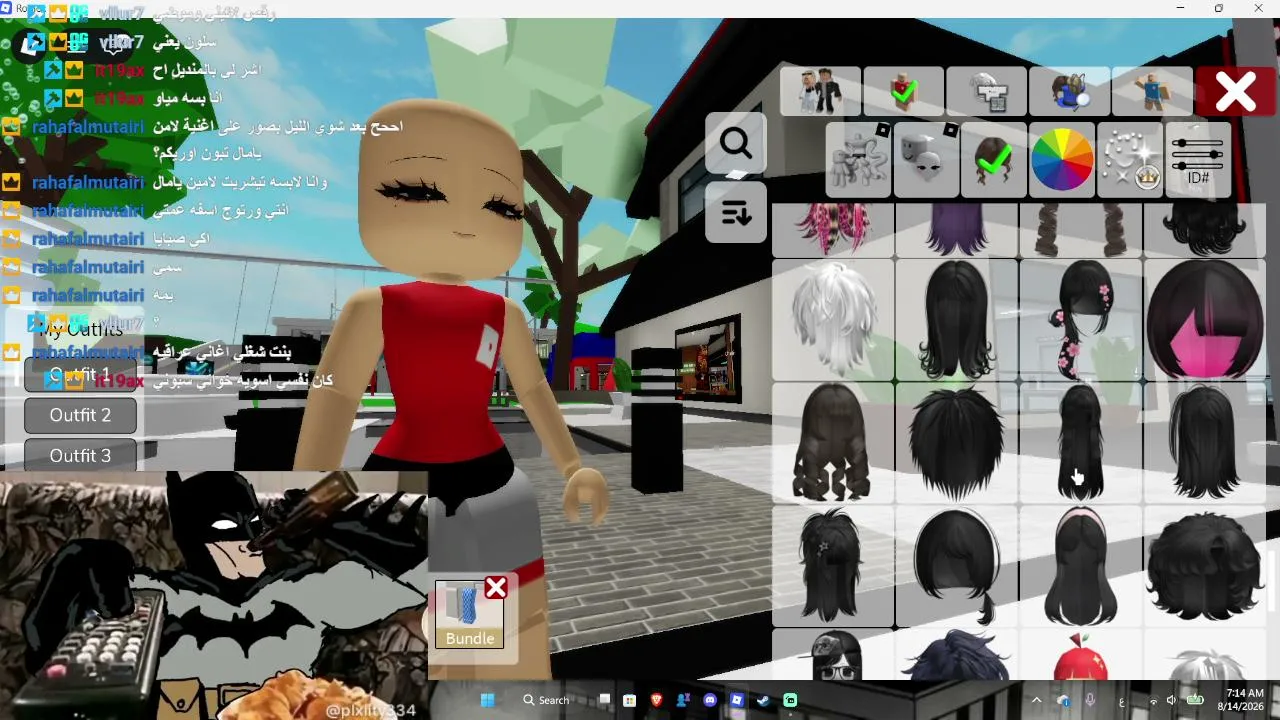Close the avatar editor with the red X
This screenshot has height=720, width=1280.
[1235, 92]
